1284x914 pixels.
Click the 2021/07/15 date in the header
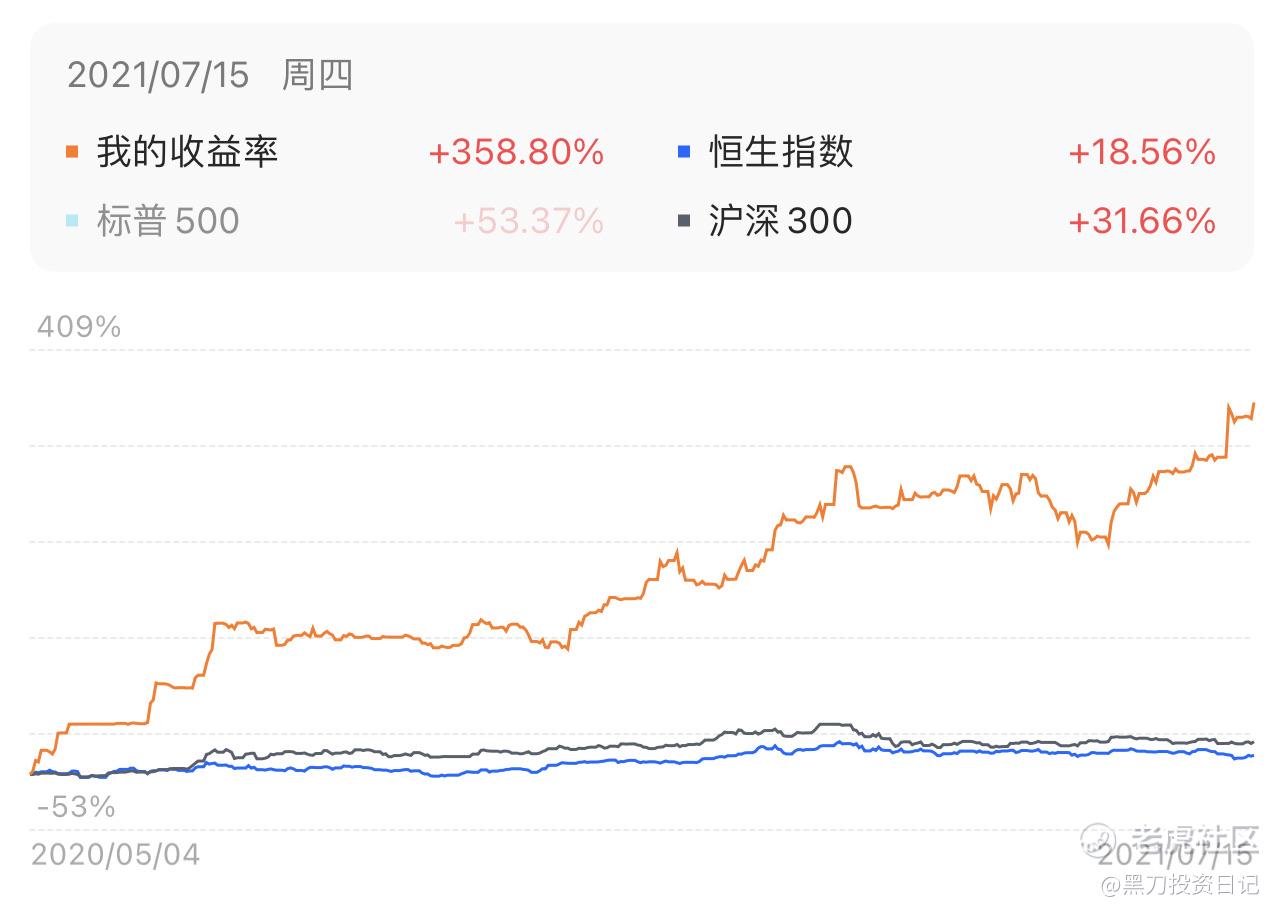pyautogui.click(x=158, y=75)
